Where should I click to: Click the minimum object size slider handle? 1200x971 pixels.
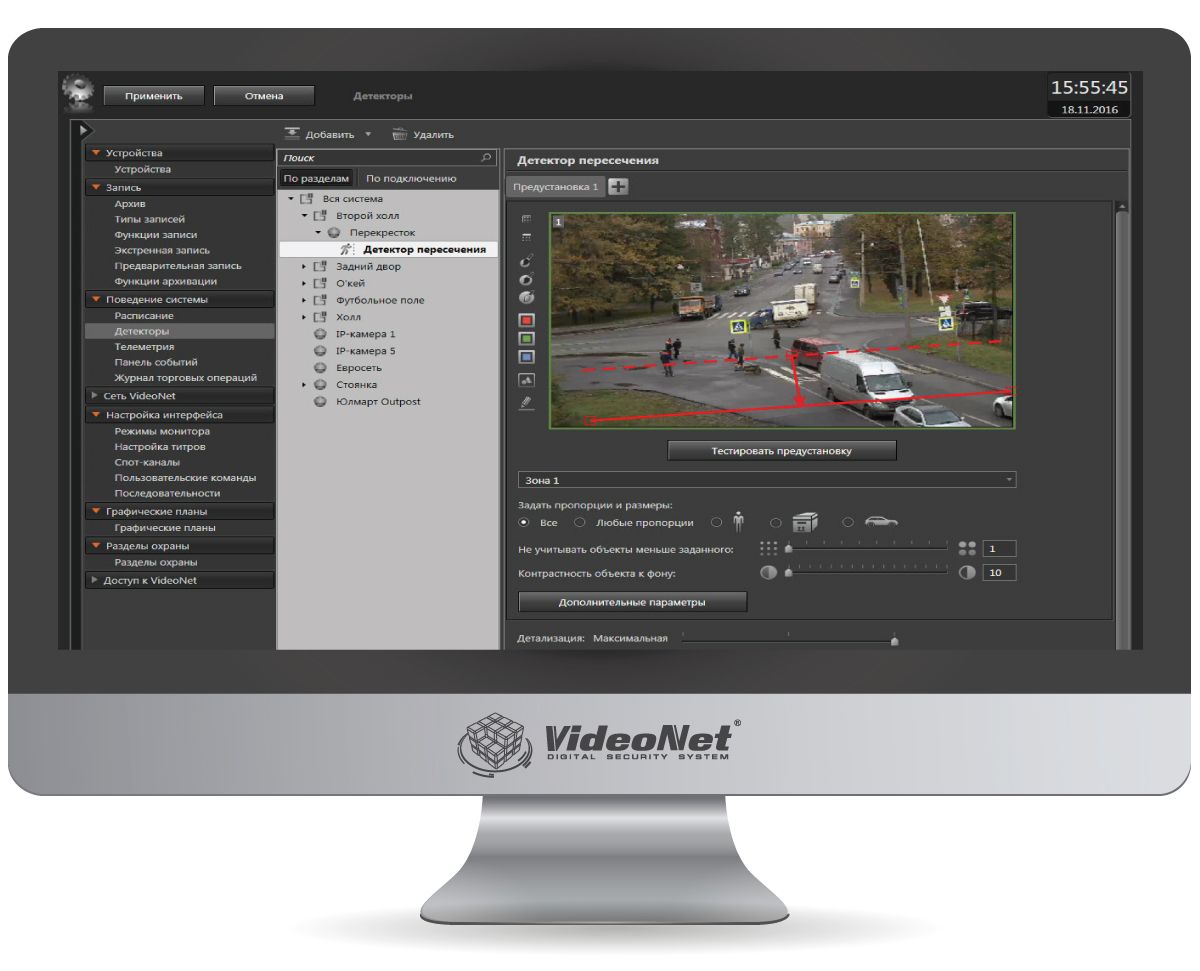coord(788,548)
